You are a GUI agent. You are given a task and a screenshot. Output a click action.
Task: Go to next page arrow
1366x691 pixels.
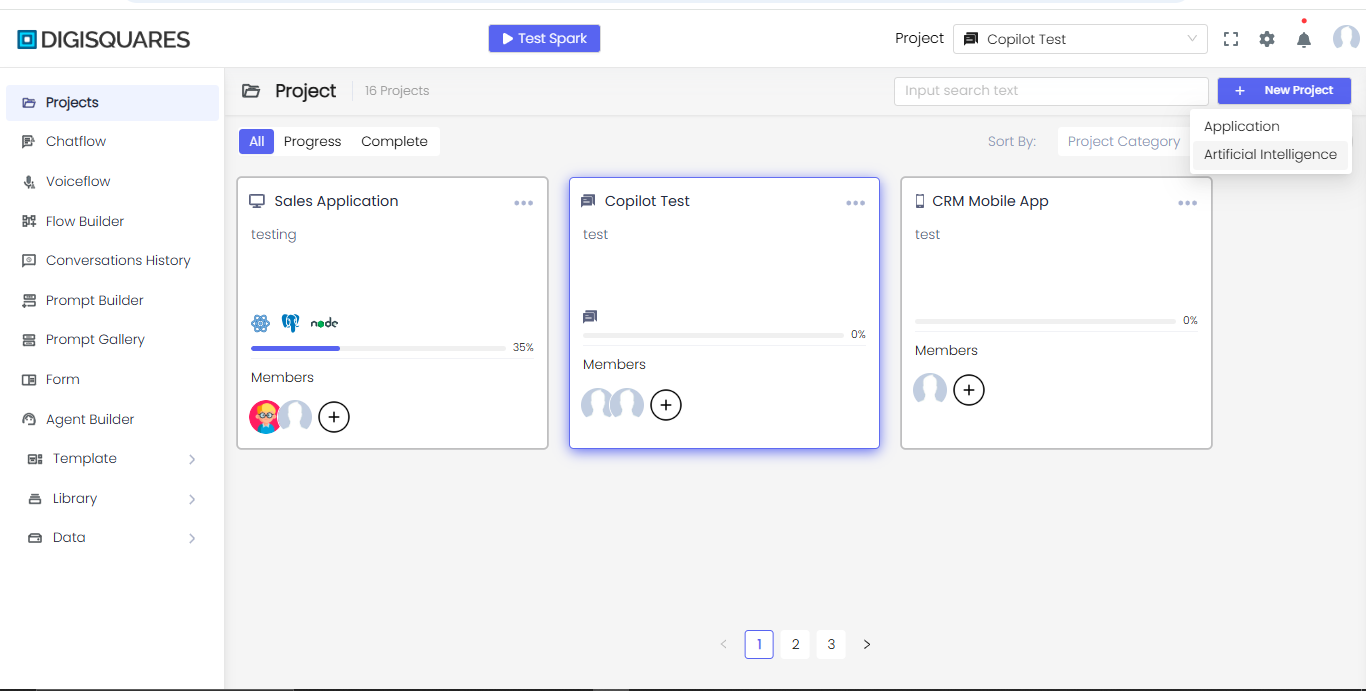tap(867, 645)
